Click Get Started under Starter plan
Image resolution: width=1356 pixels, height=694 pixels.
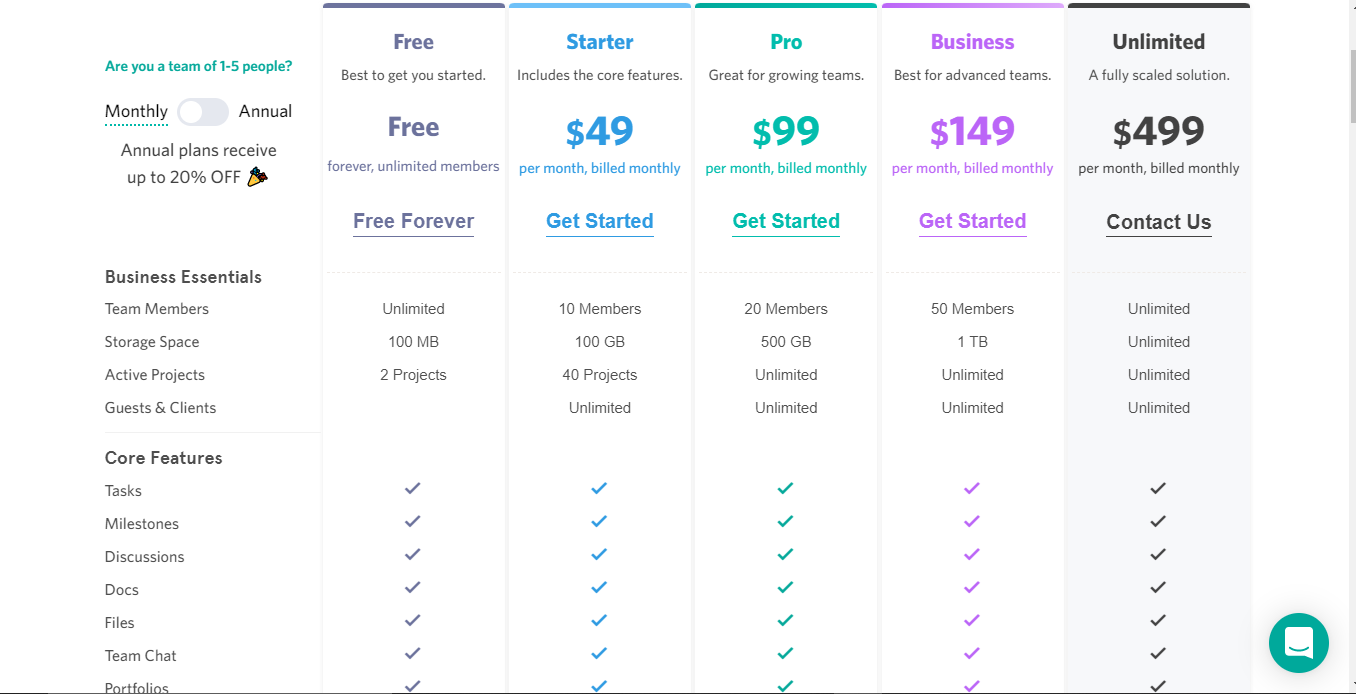click(x=599, y=222)
